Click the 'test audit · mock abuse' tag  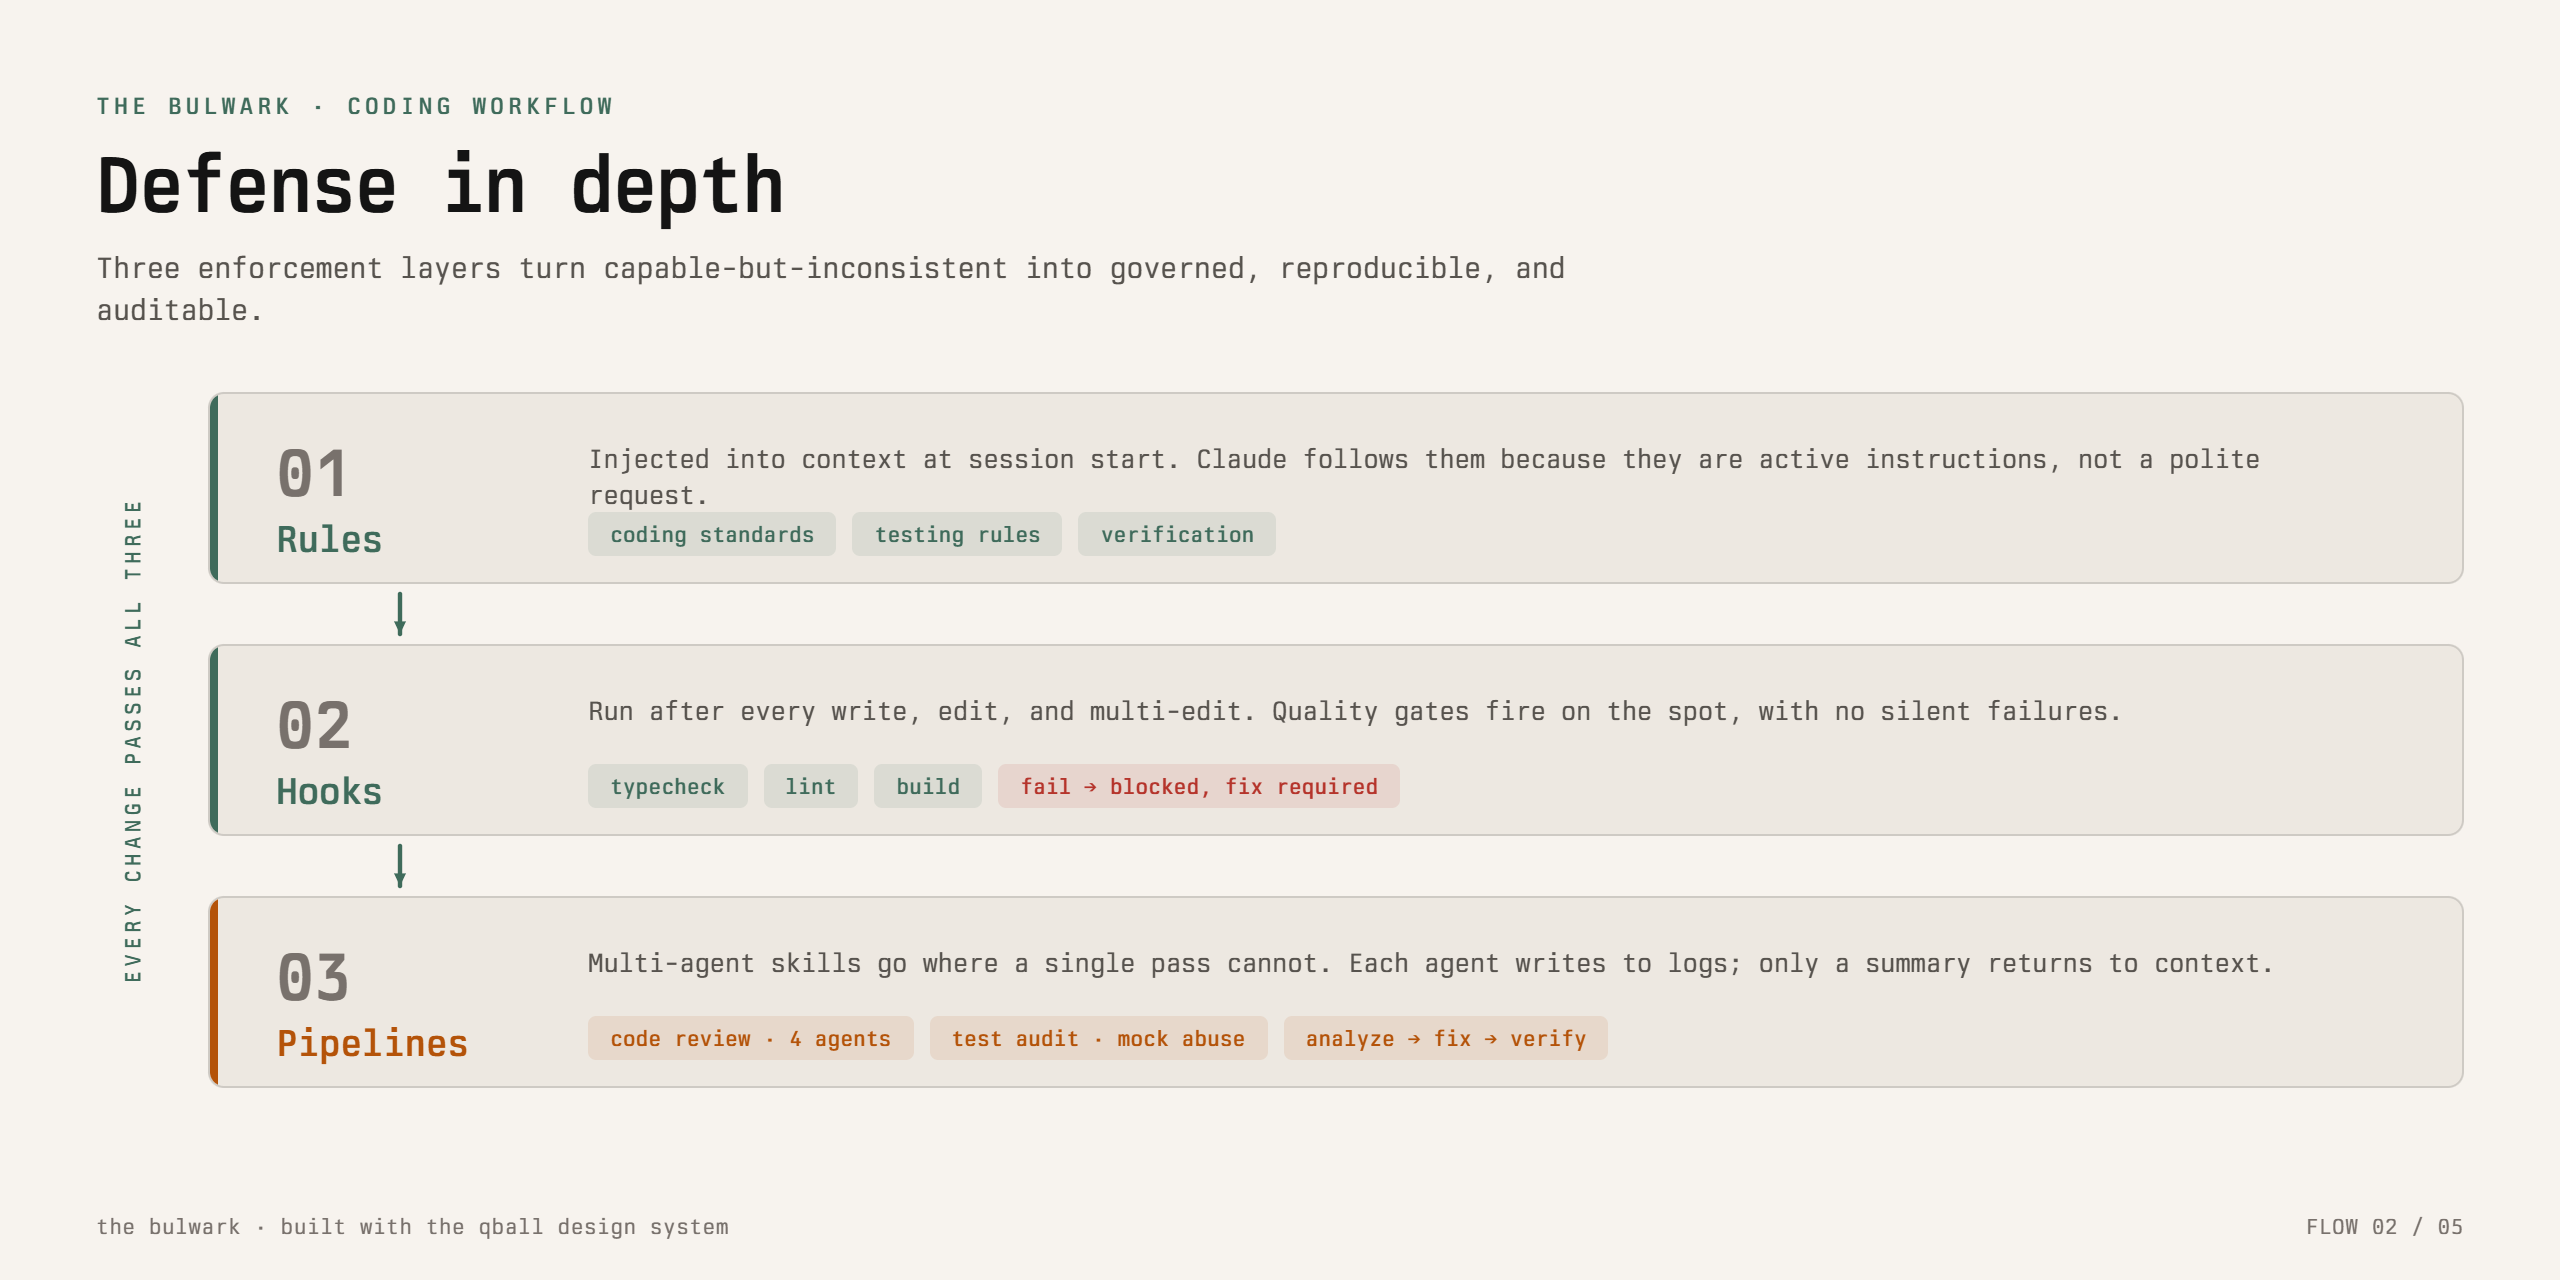[1098, 1039]
